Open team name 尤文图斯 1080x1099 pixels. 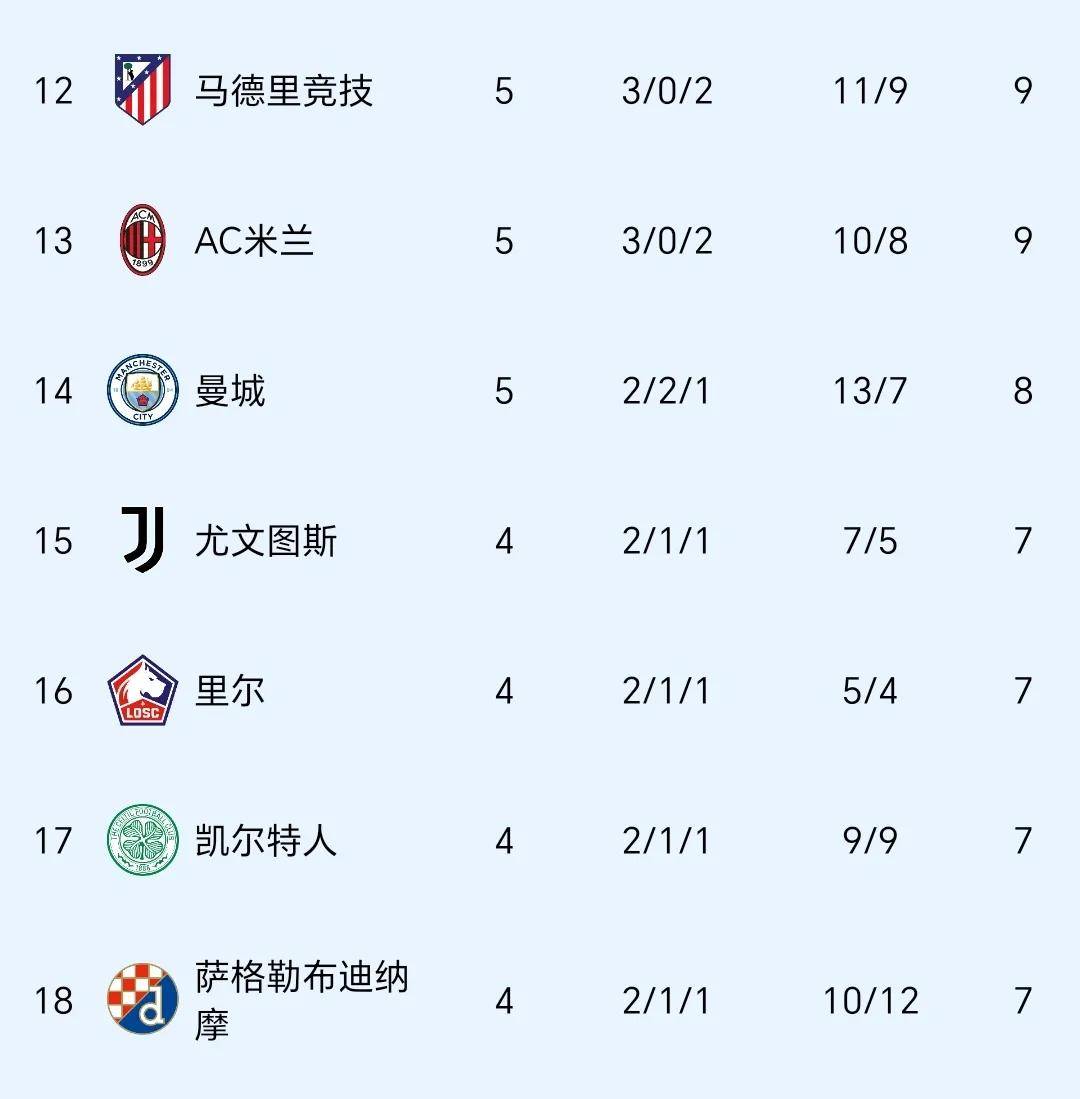pyautogui.click(x=266, y=540)
